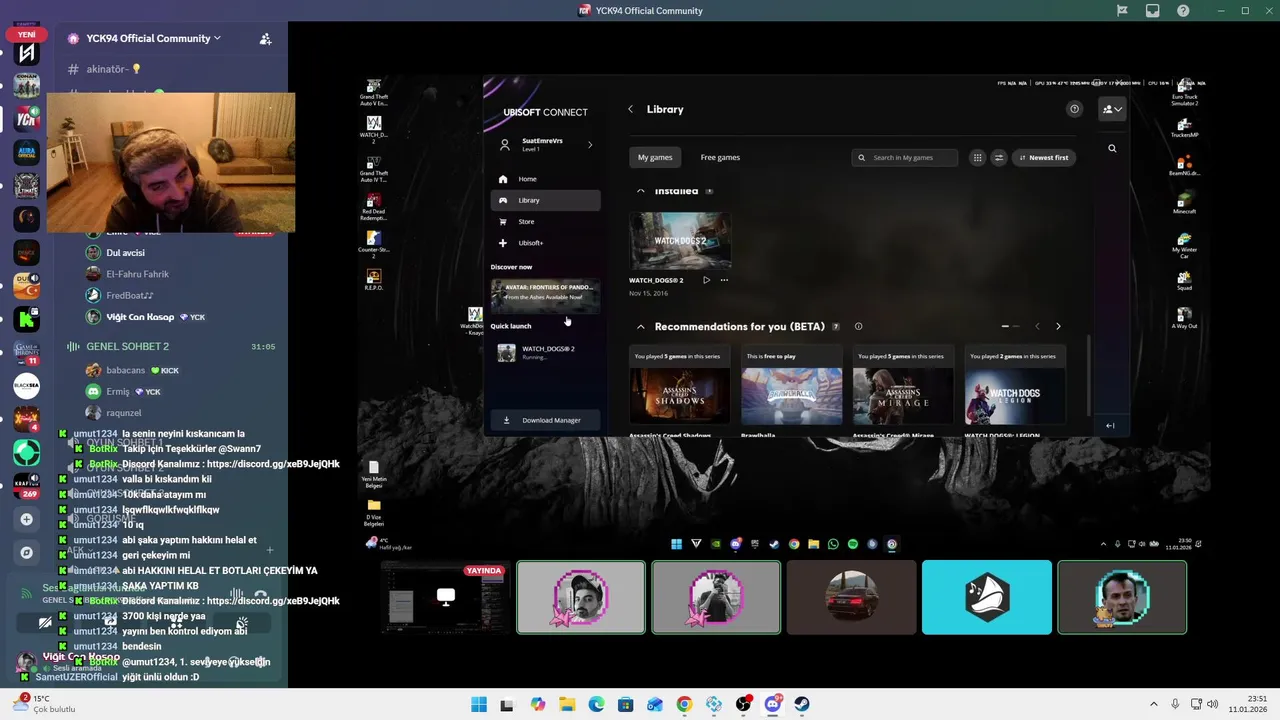The image size is (1280, 720).
Task: Open the library filter settings icon
Action: 998,157
